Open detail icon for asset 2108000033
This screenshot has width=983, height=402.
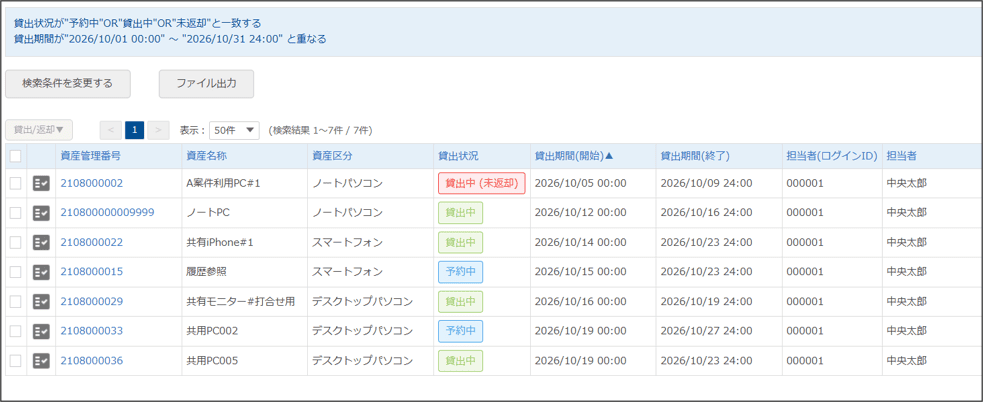point(41,331)
